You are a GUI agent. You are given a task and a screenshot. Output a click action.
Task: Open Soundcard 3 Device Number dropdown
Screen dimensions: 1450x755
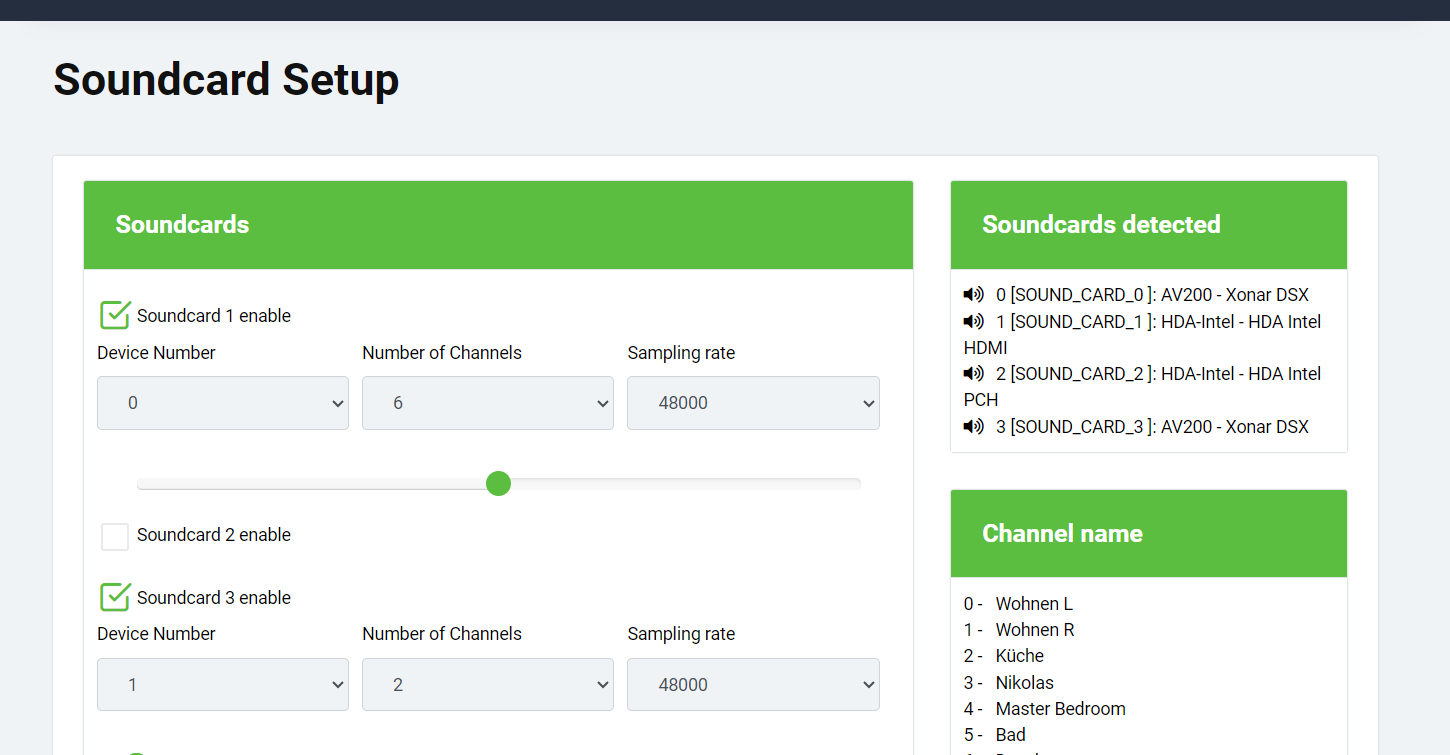(x=223, y=685)
